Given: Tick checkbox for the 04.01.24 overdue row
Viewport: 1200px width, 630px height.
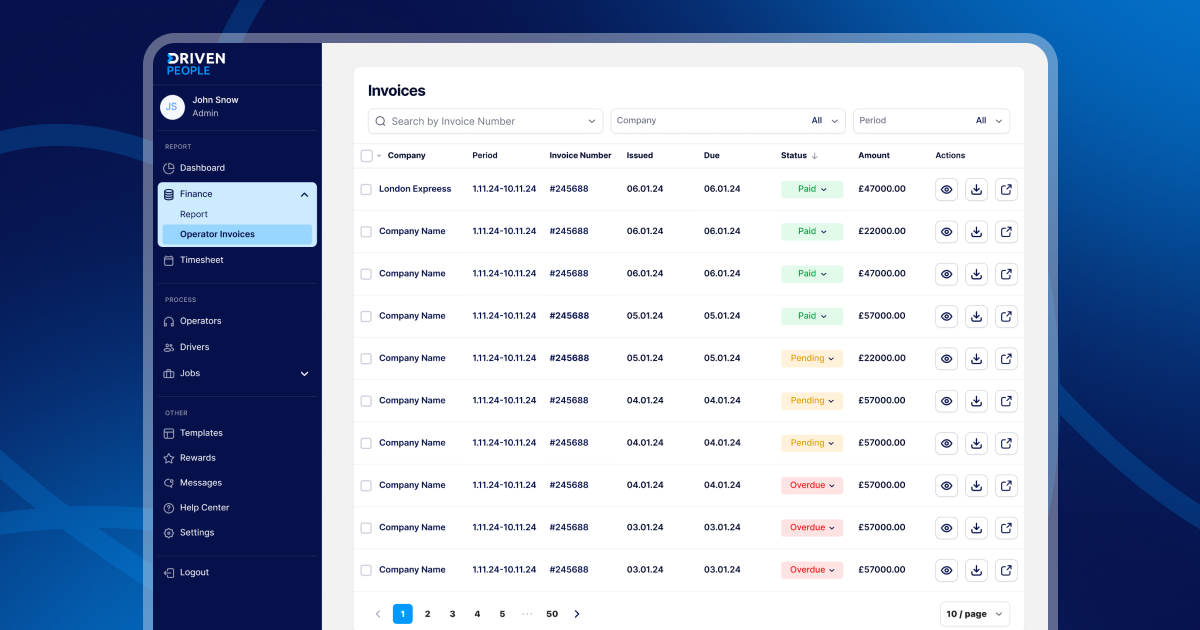Looking at the screenshot, I should (x=366, y=485).
